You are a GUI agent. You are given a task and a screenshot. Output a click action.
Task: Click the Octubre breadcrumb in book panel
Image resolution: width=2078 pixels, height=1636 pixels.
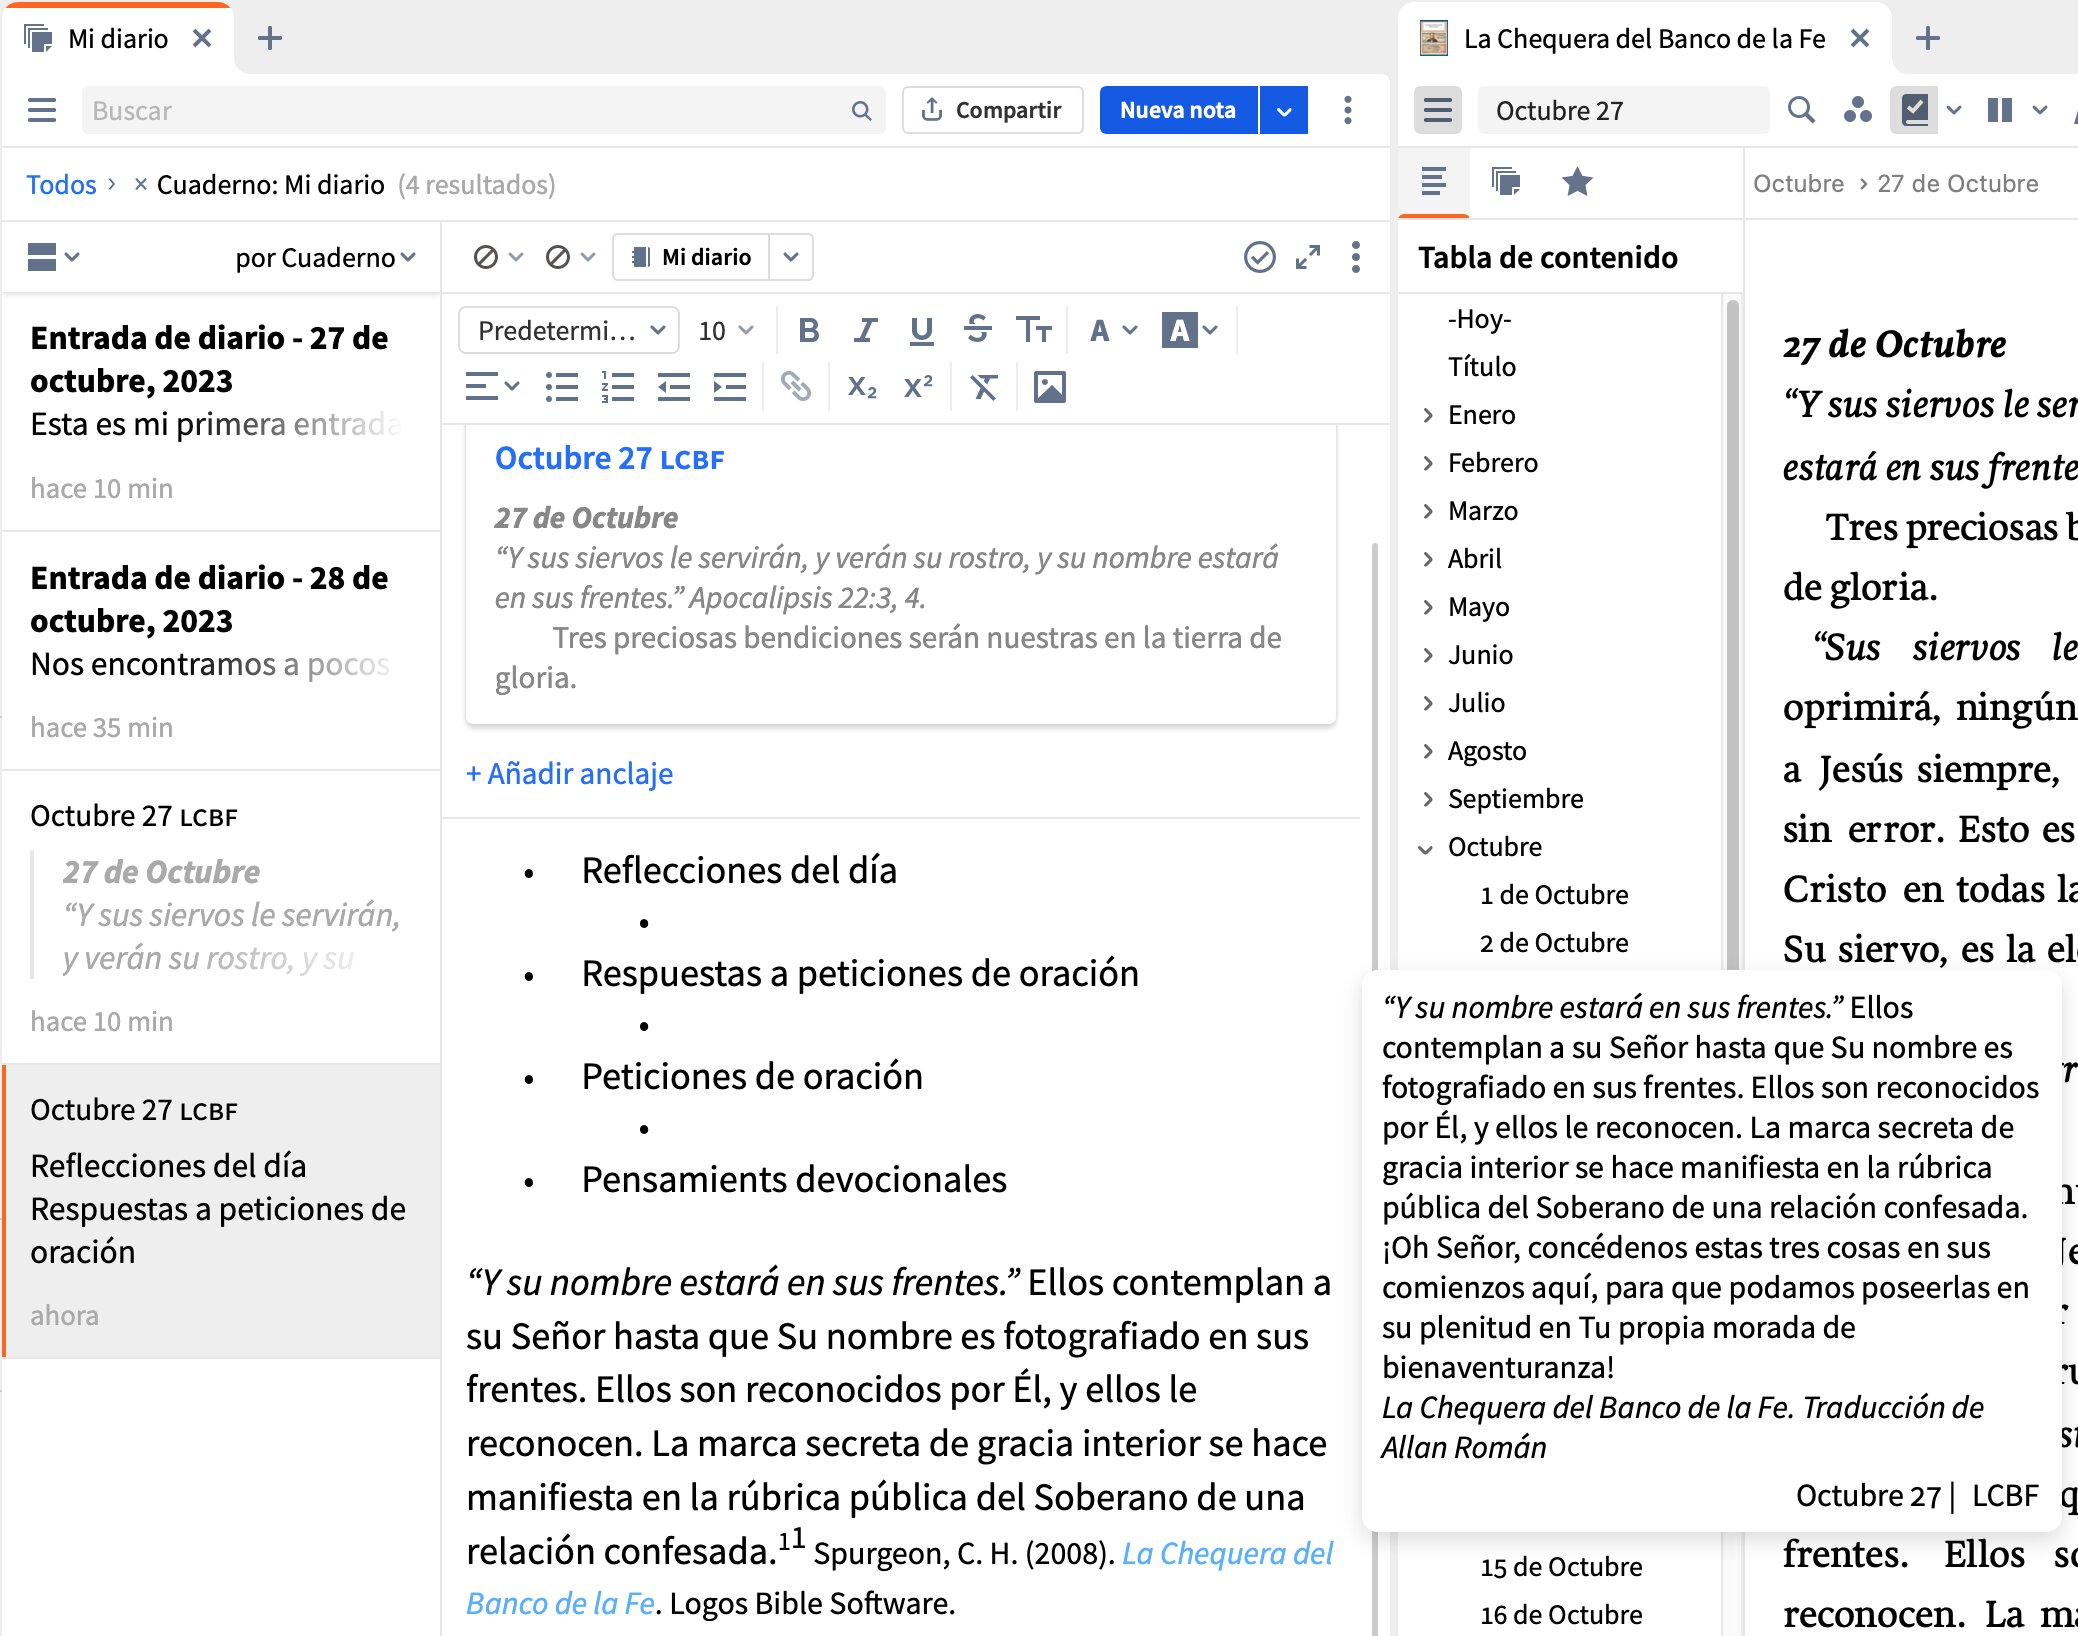click(1798, 184)
